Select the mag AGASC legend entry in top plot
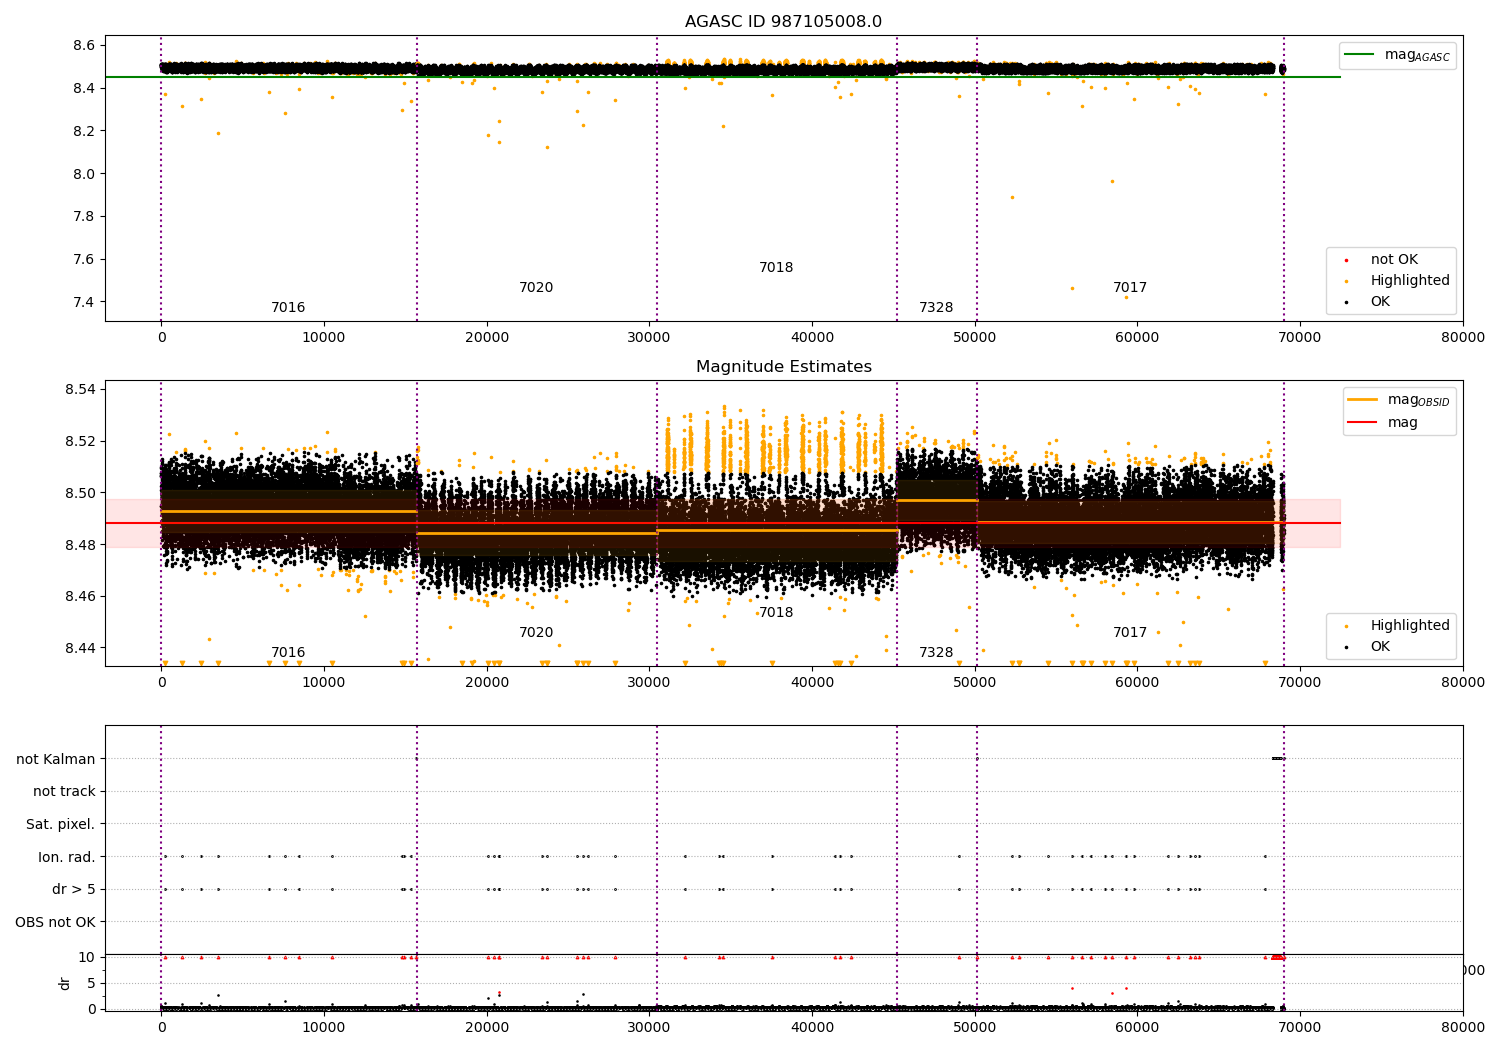Viewport: 1500px width, 1050px height. click(1398, 55)
